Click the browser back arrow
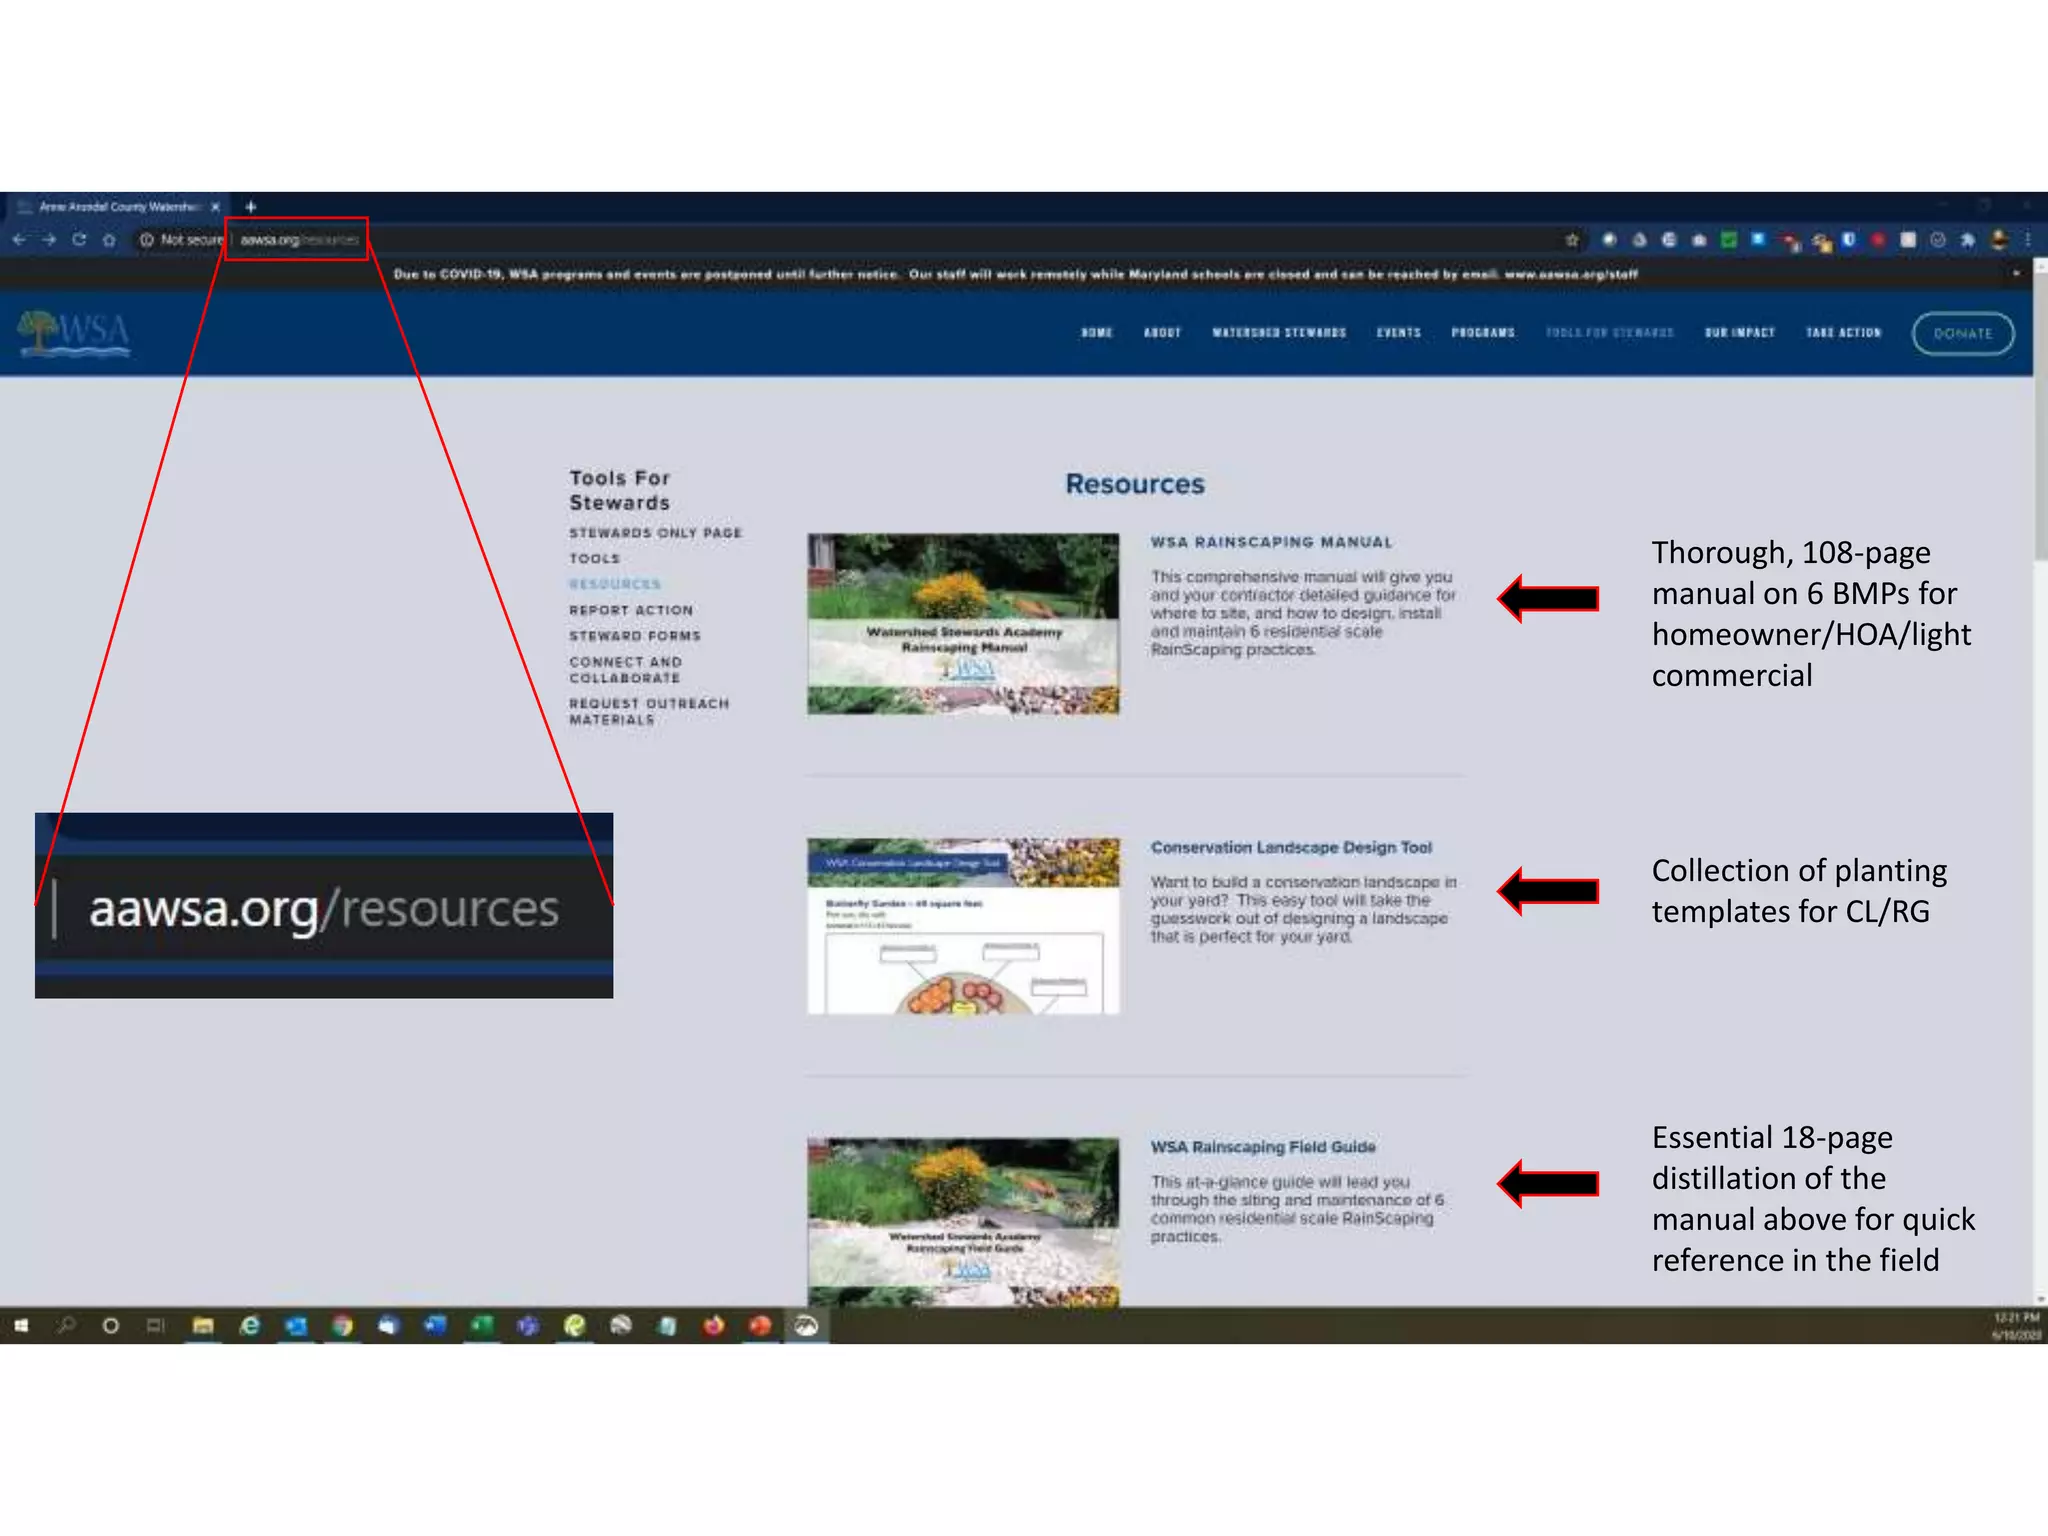 point(19,240)
